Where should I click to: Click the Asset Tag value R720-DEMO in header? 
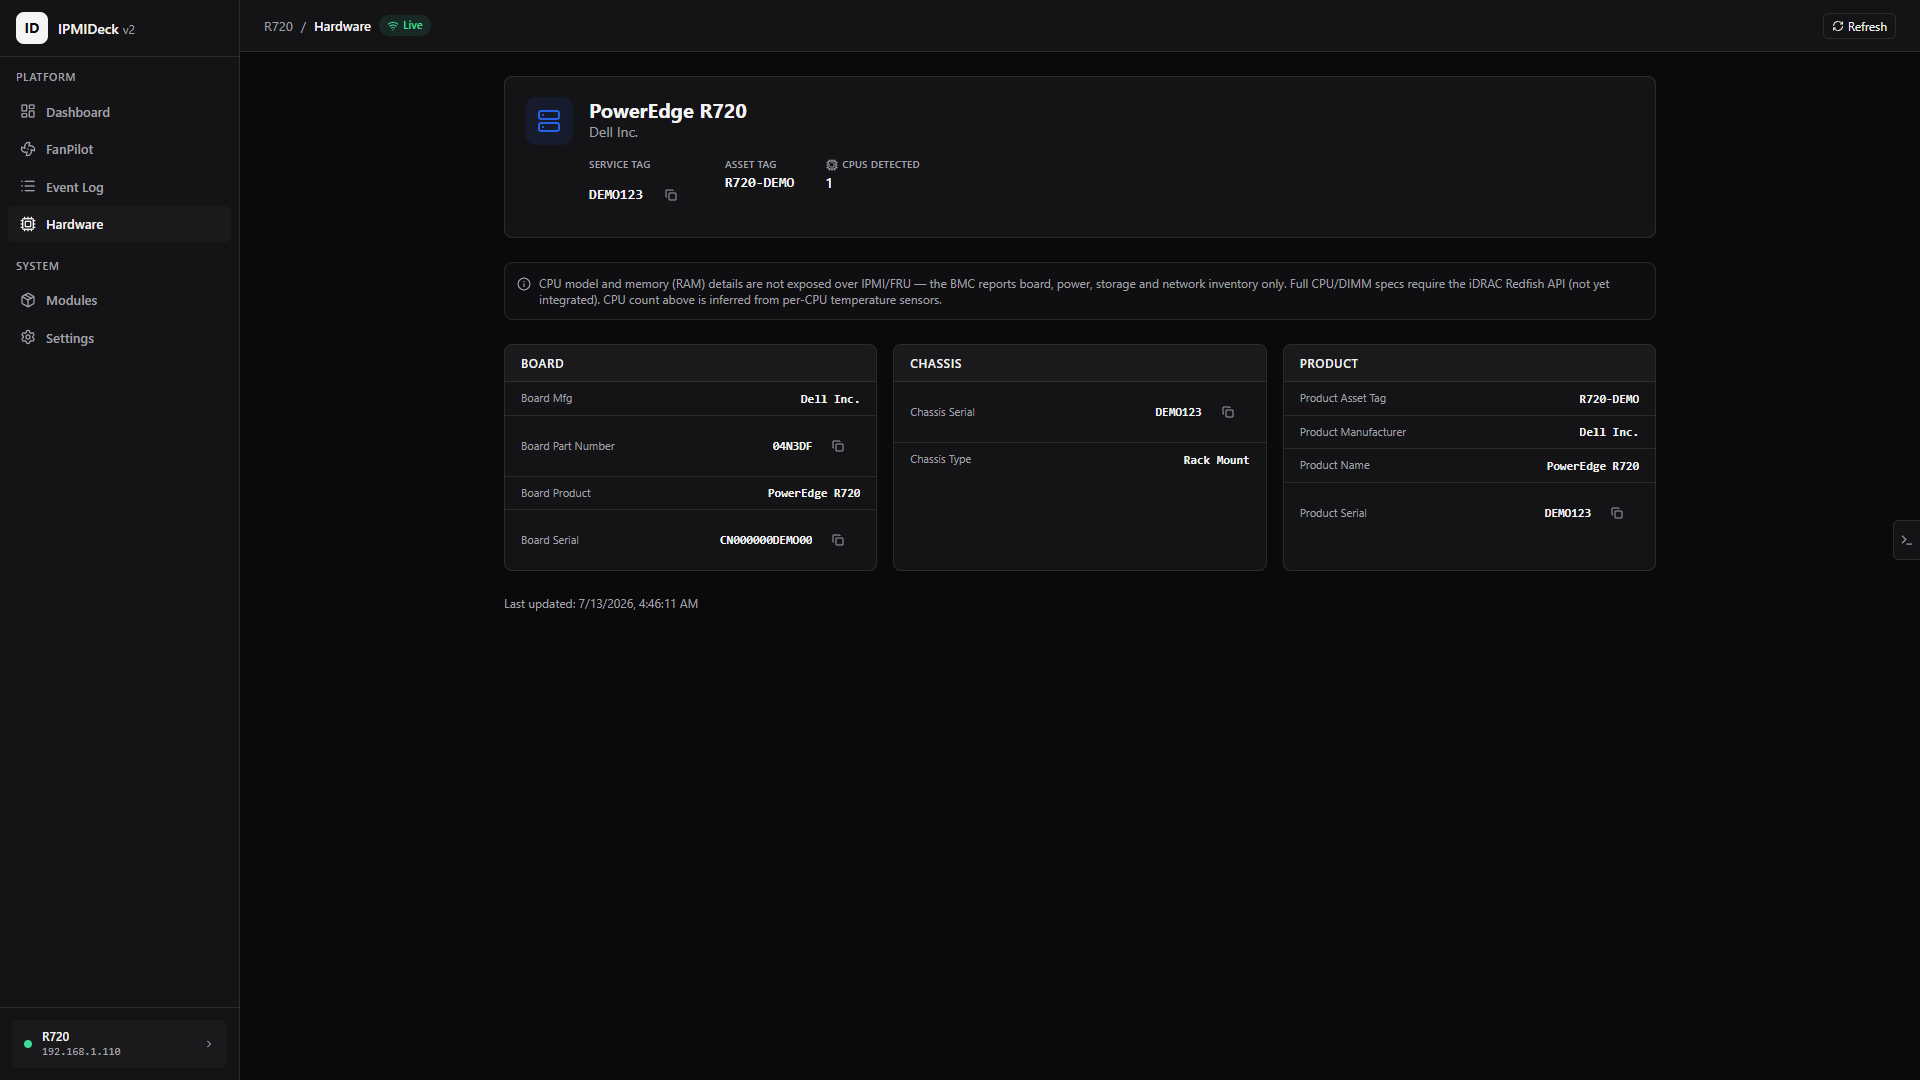tap(760, 183)
